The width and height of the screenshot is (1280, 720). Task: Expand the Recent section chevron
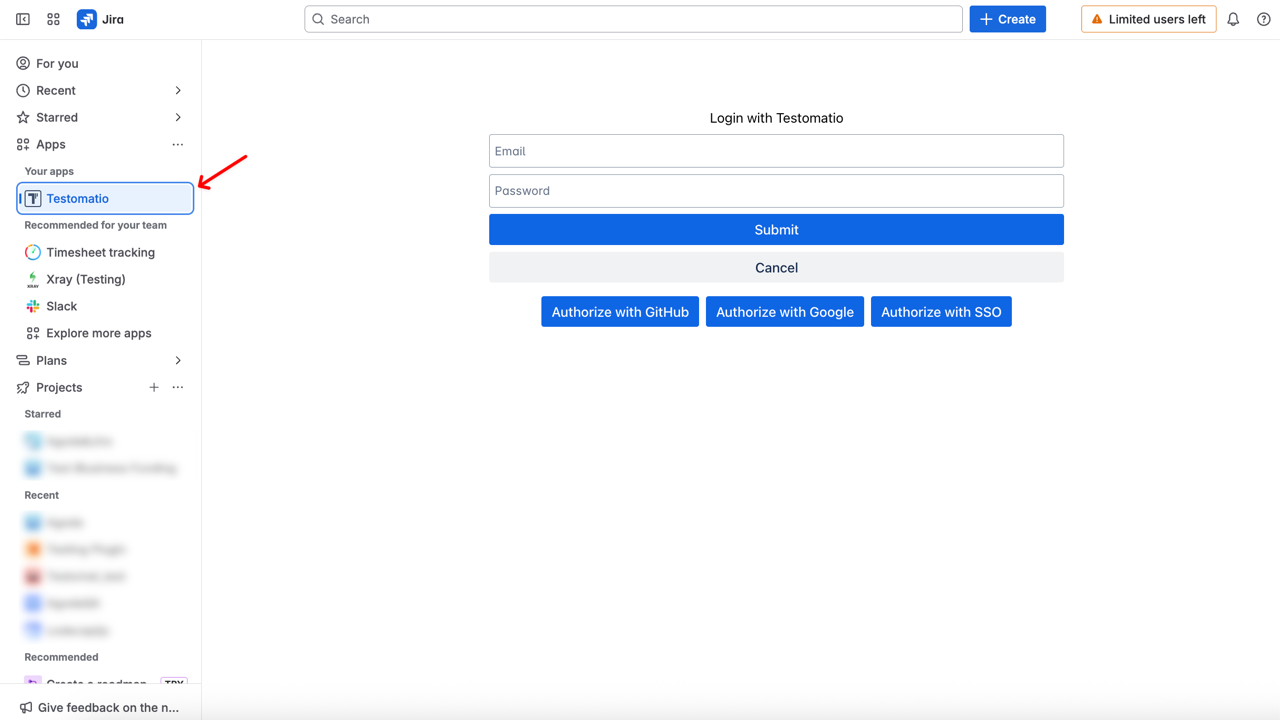pyautogui.click(x=178, y=90)
